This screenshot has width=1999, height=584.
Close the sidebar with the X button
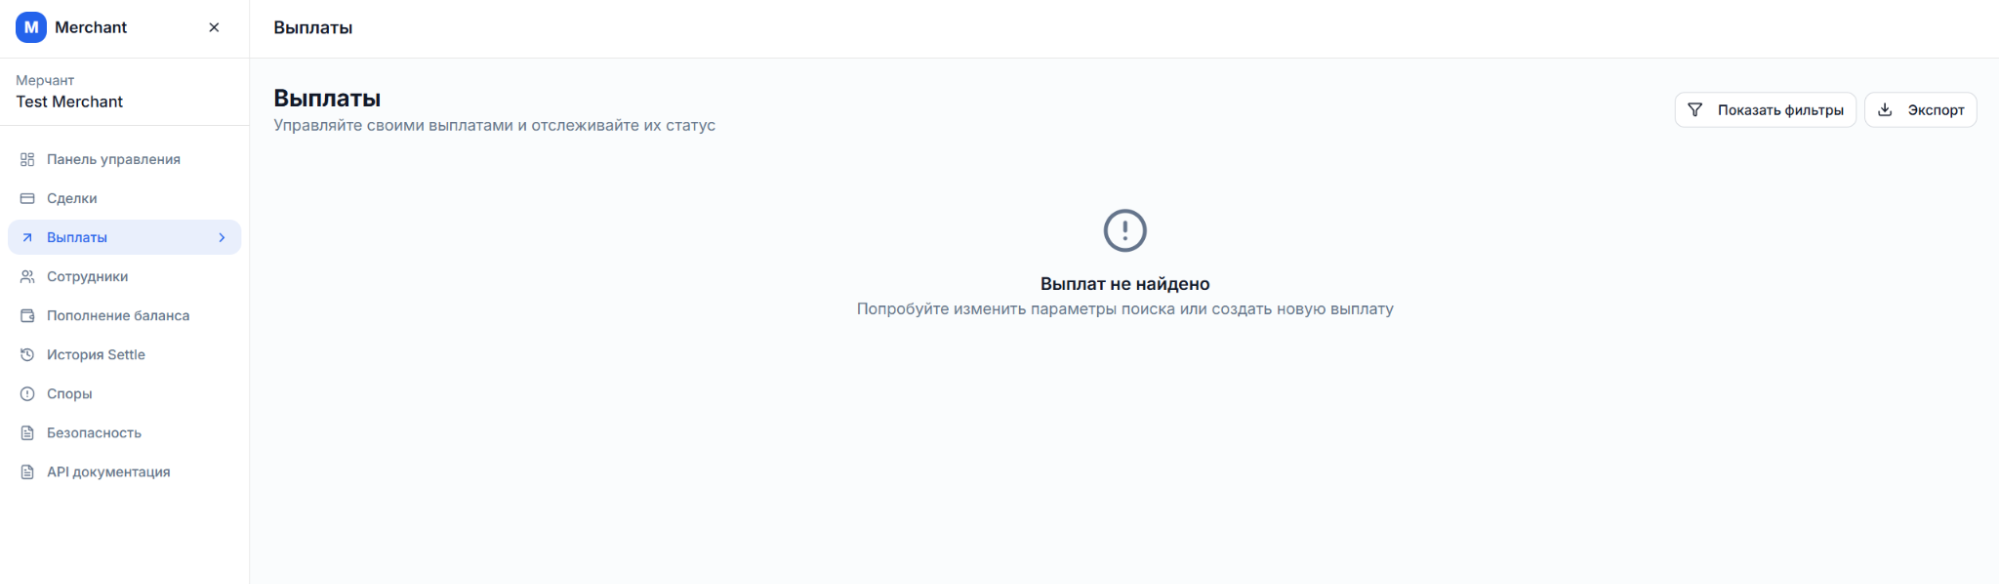point(214,28)
